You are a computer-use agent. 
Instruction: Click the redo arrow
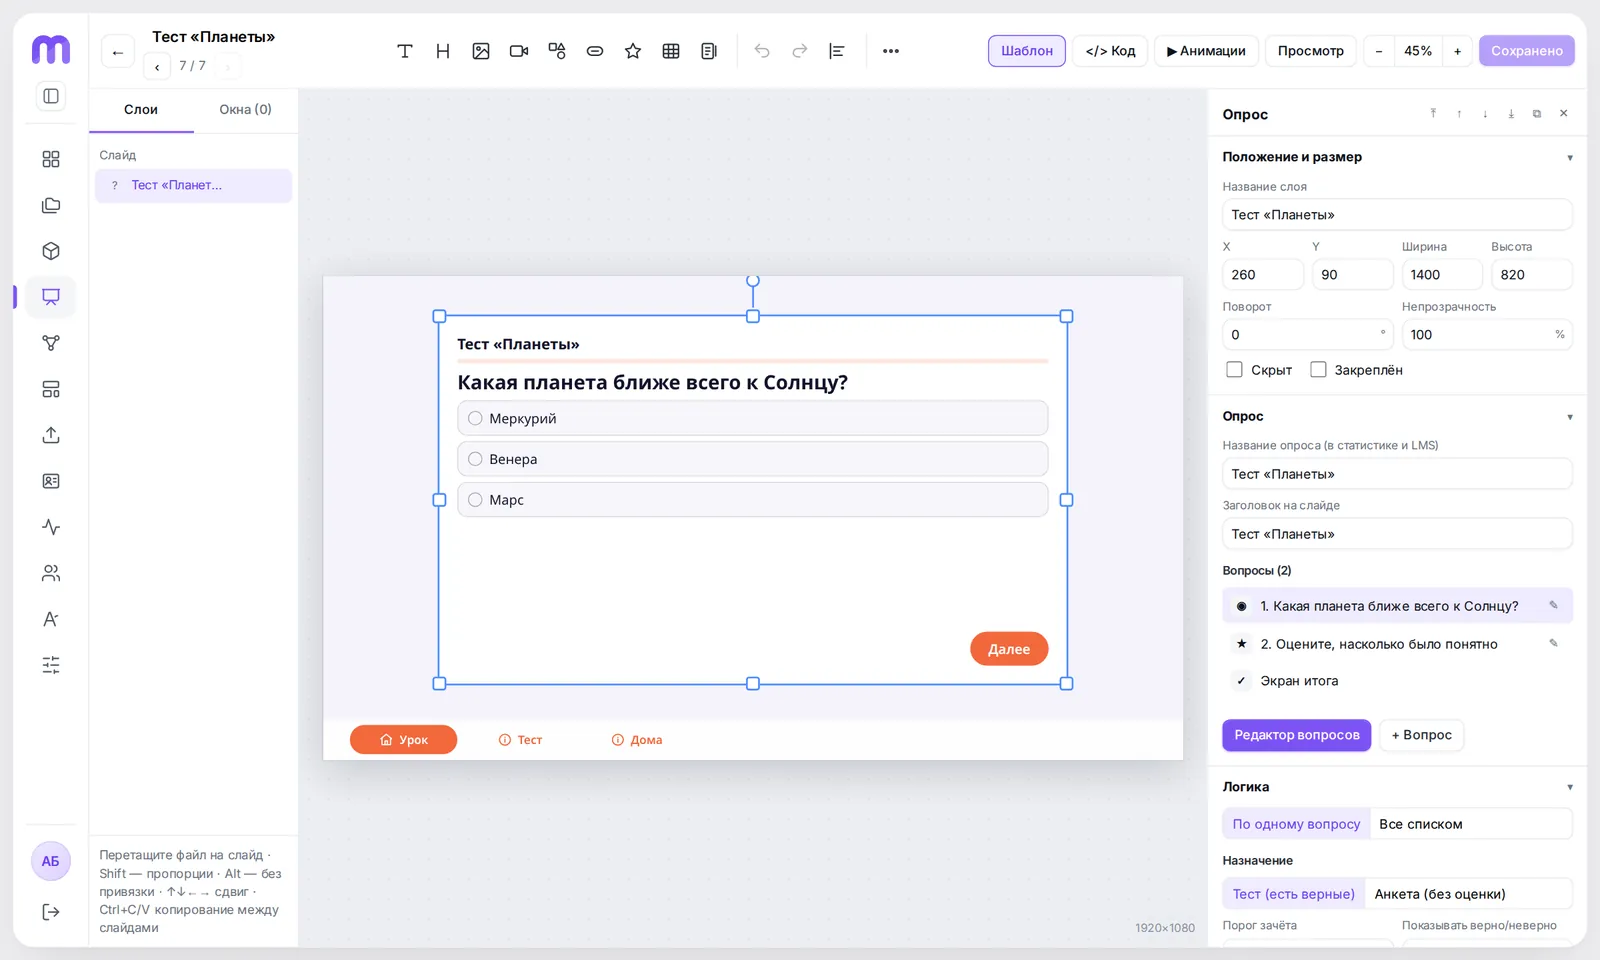(800, 51)
